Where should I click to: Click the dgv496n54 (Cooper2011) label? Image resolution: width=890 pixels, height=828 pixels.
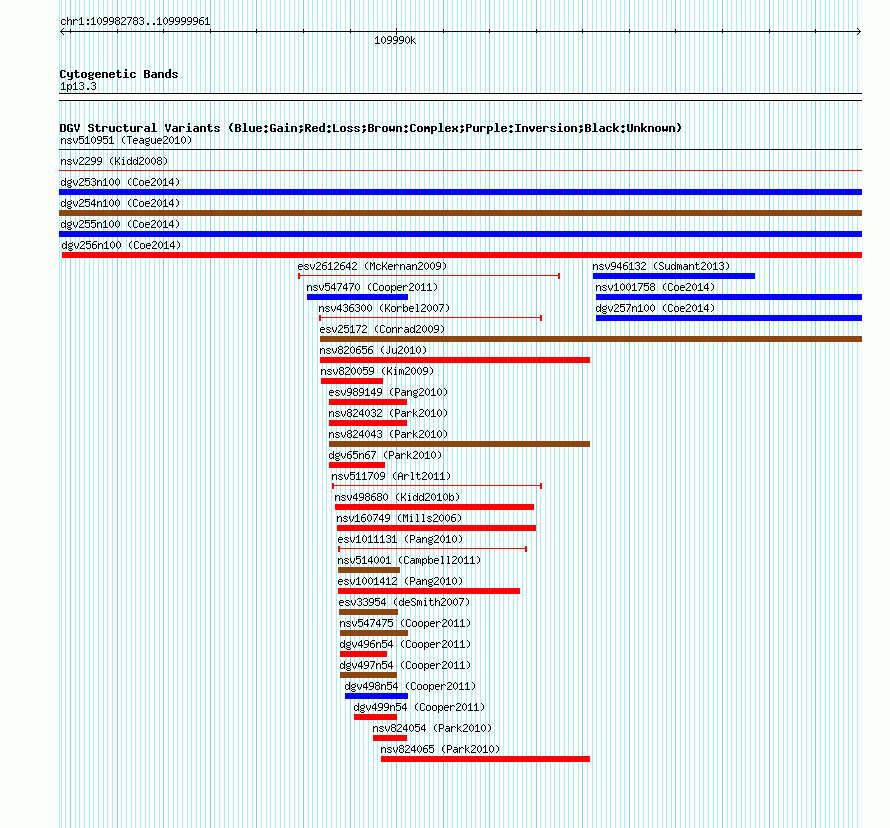click(405, 644)
